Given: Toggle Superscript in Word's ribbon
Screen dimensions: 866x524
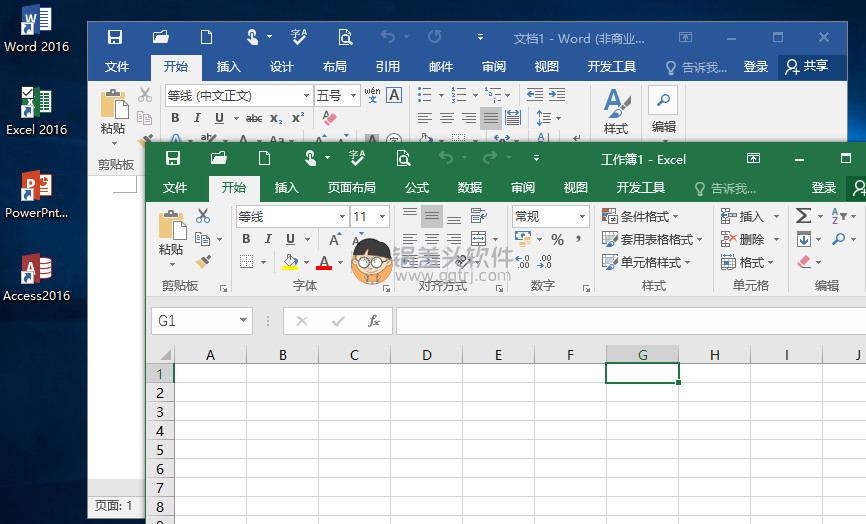Looking at the screenshot, I should [x=298, y=118].
